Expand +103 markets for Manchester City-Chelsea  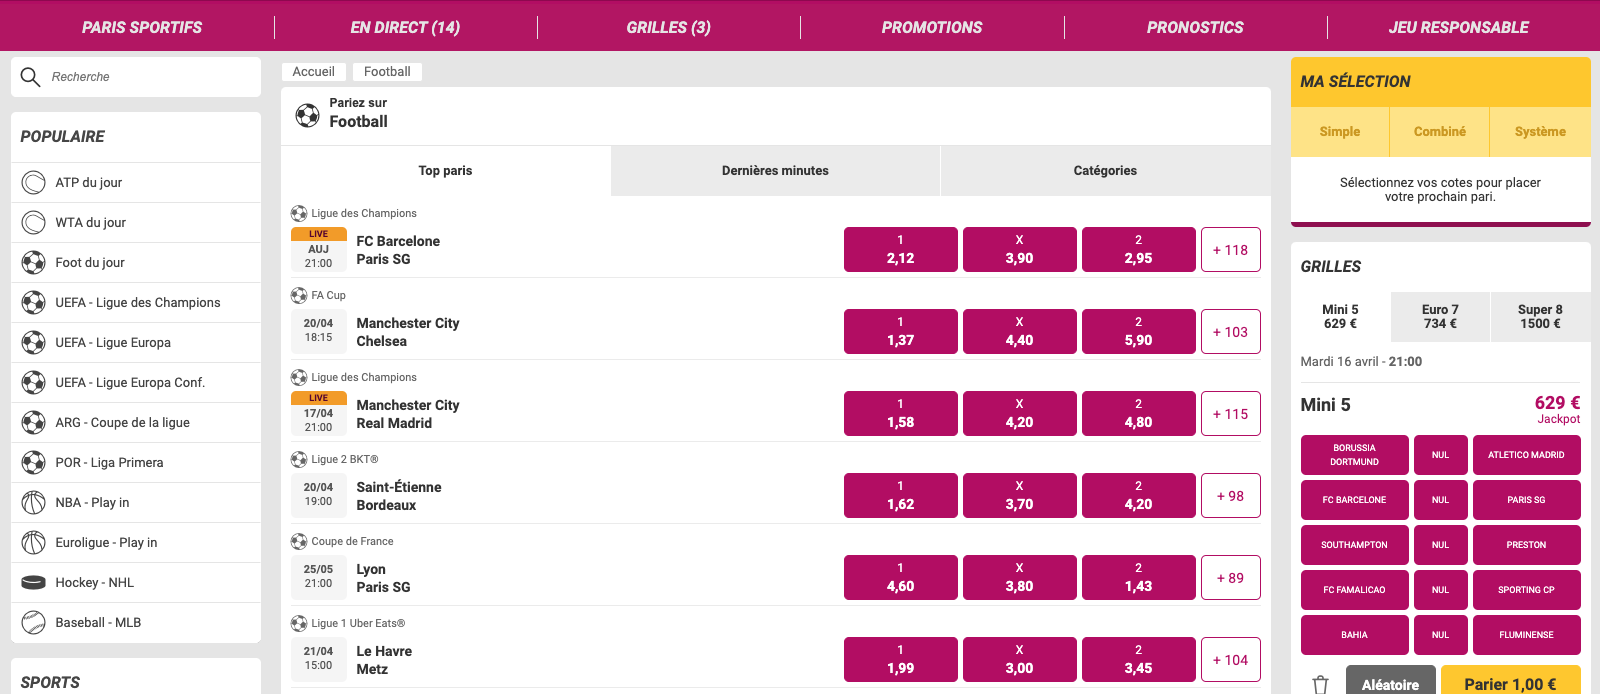click(x=1230, y=332)
